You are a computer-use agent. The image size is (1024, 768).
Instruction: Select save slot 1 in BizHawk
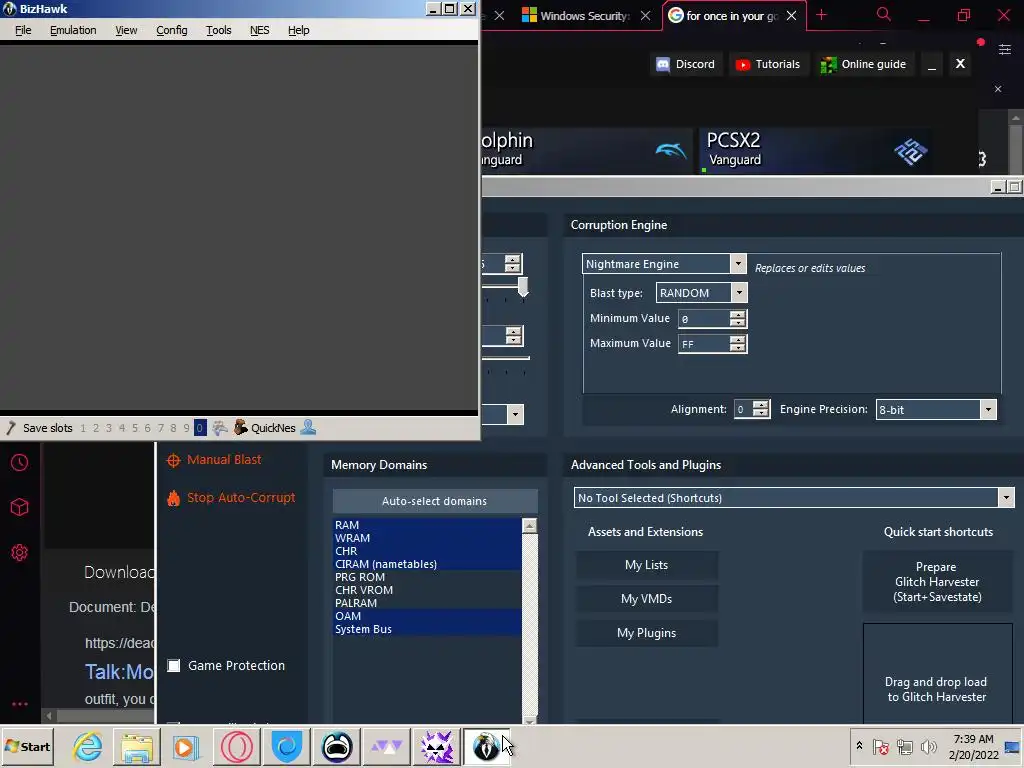[x=83, y=428]
